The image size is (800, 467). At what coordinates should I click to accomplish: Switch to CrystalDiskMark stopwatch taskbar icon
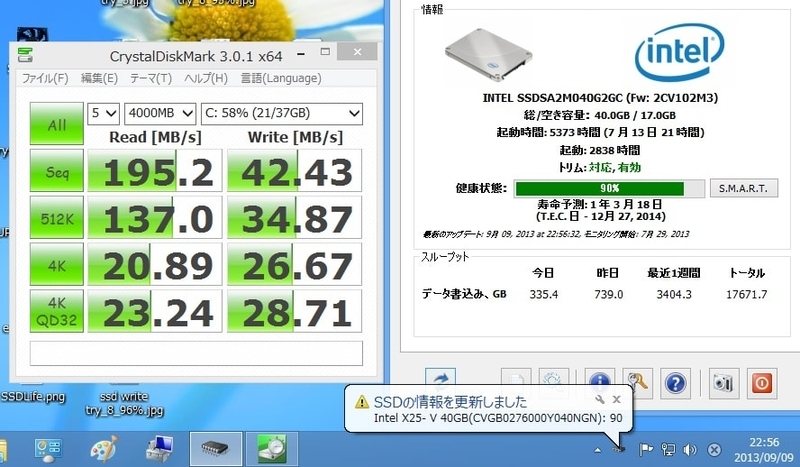tap(271, 449)
